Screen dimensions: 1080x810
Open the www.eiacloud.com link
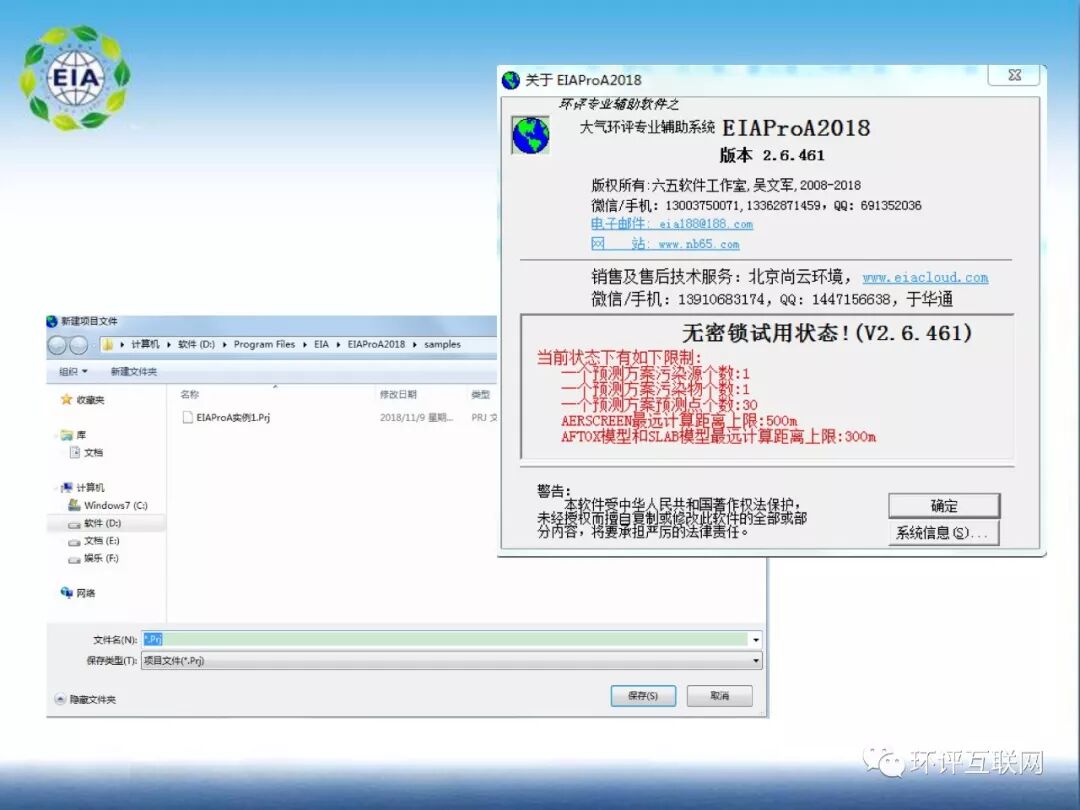(925, 278)
